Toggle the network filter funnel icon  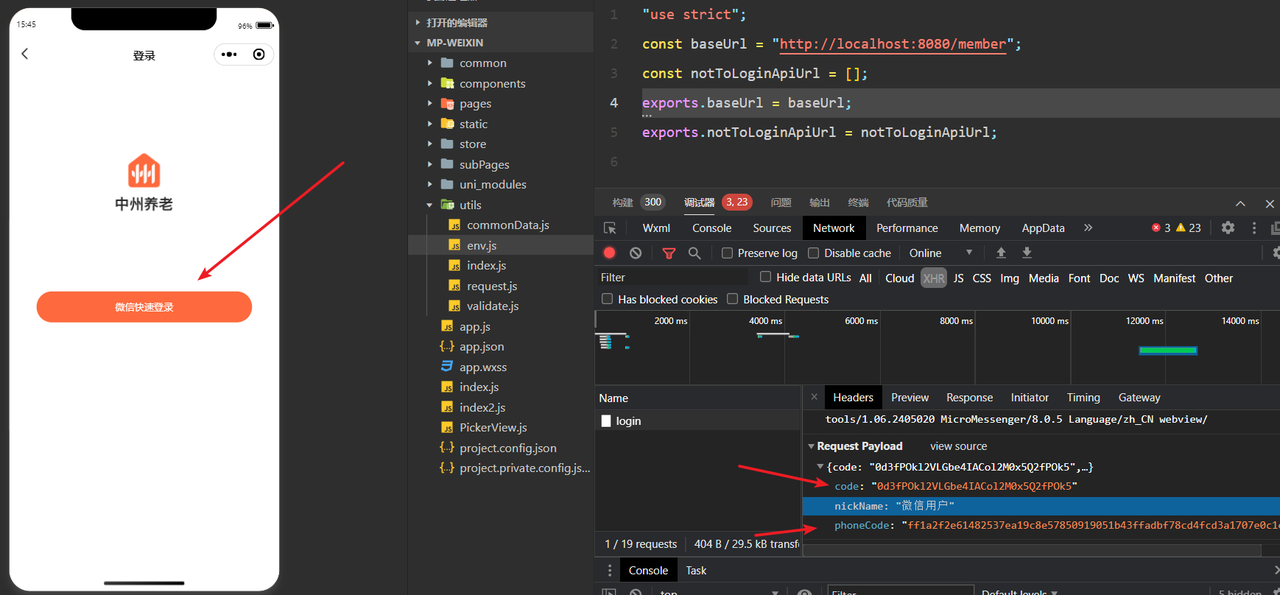669,253
